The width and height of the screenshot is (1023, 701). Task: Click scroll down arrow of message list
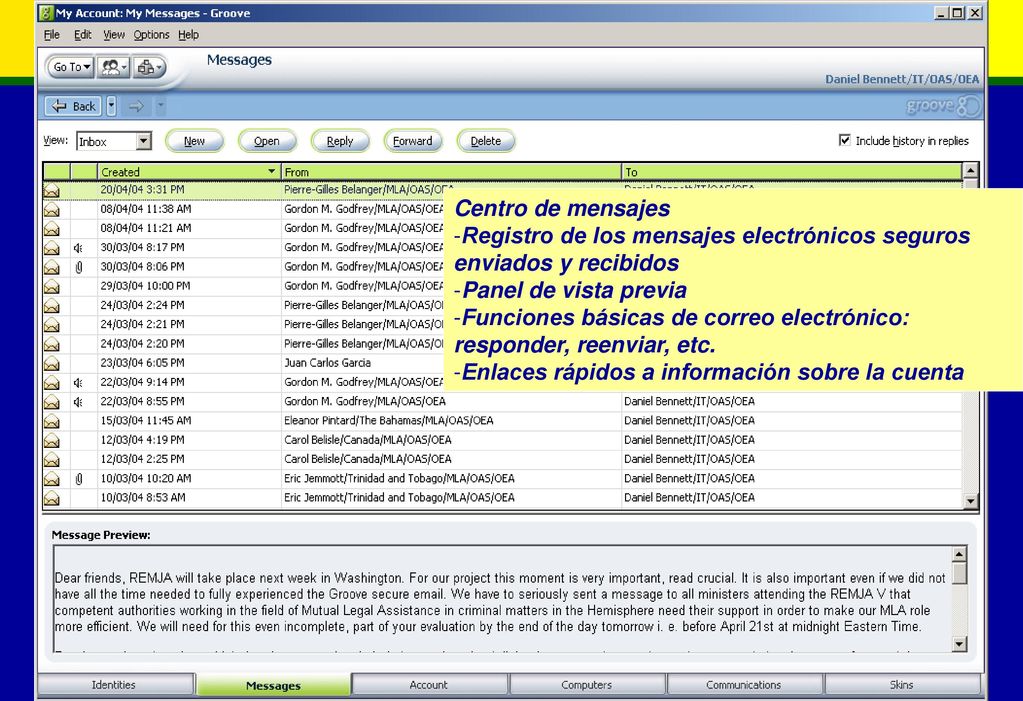tap(970, 501)
